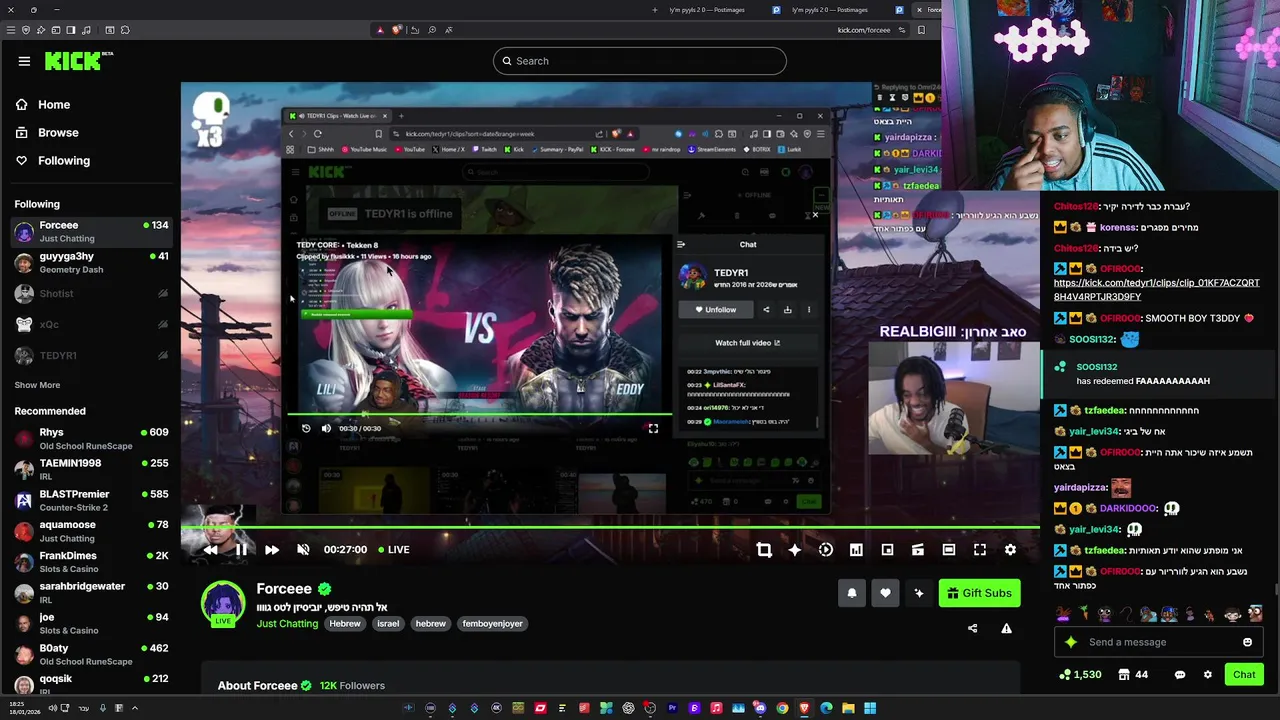Open chat settings gear

pyautogui.click(x=1207, y=675)
